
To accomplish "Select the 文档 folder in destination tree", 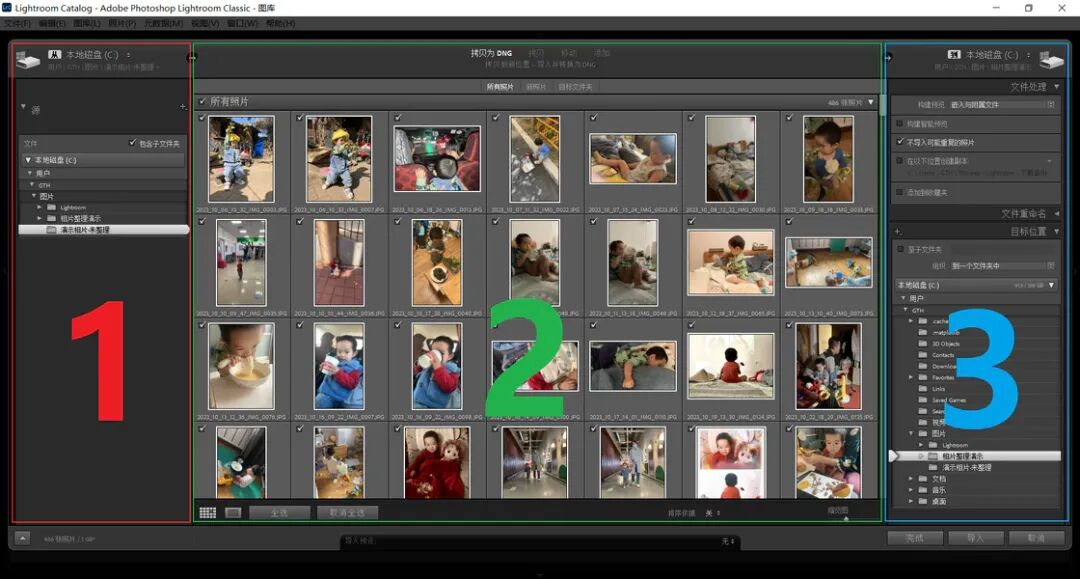I will [x=939, y=478].
